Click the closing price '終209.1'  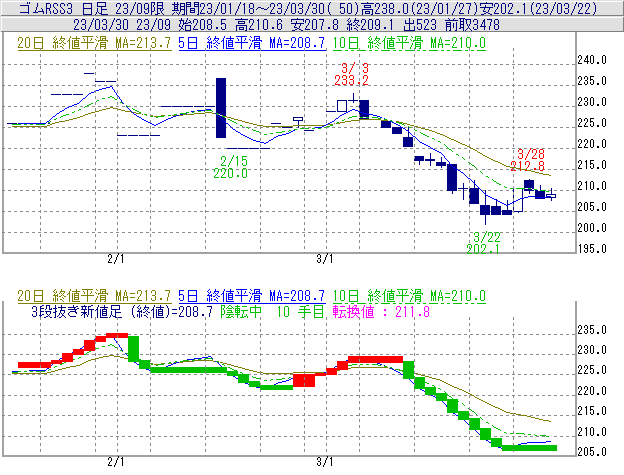[x=370, y=25]
